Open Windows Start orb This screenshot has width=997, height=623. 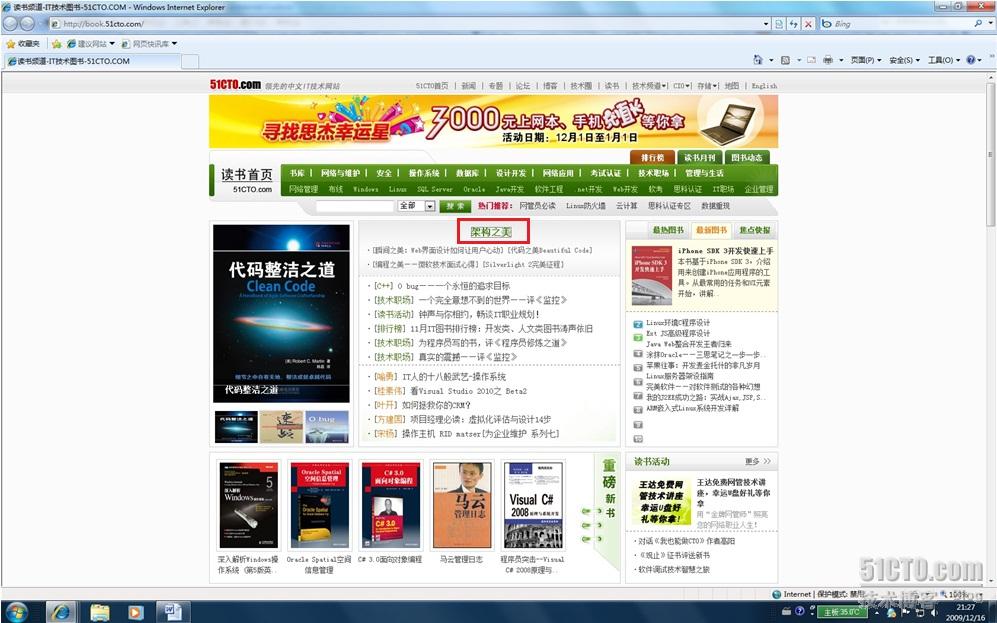click(x=17, y=612)
